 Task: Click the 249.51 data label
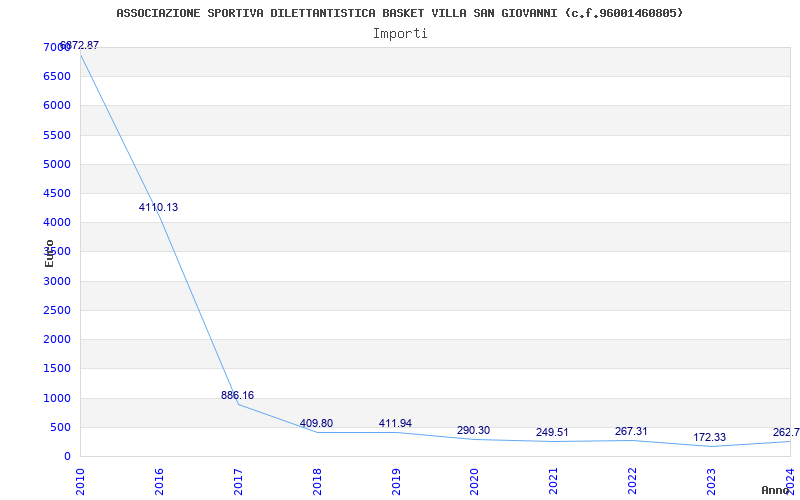(552, 433)
